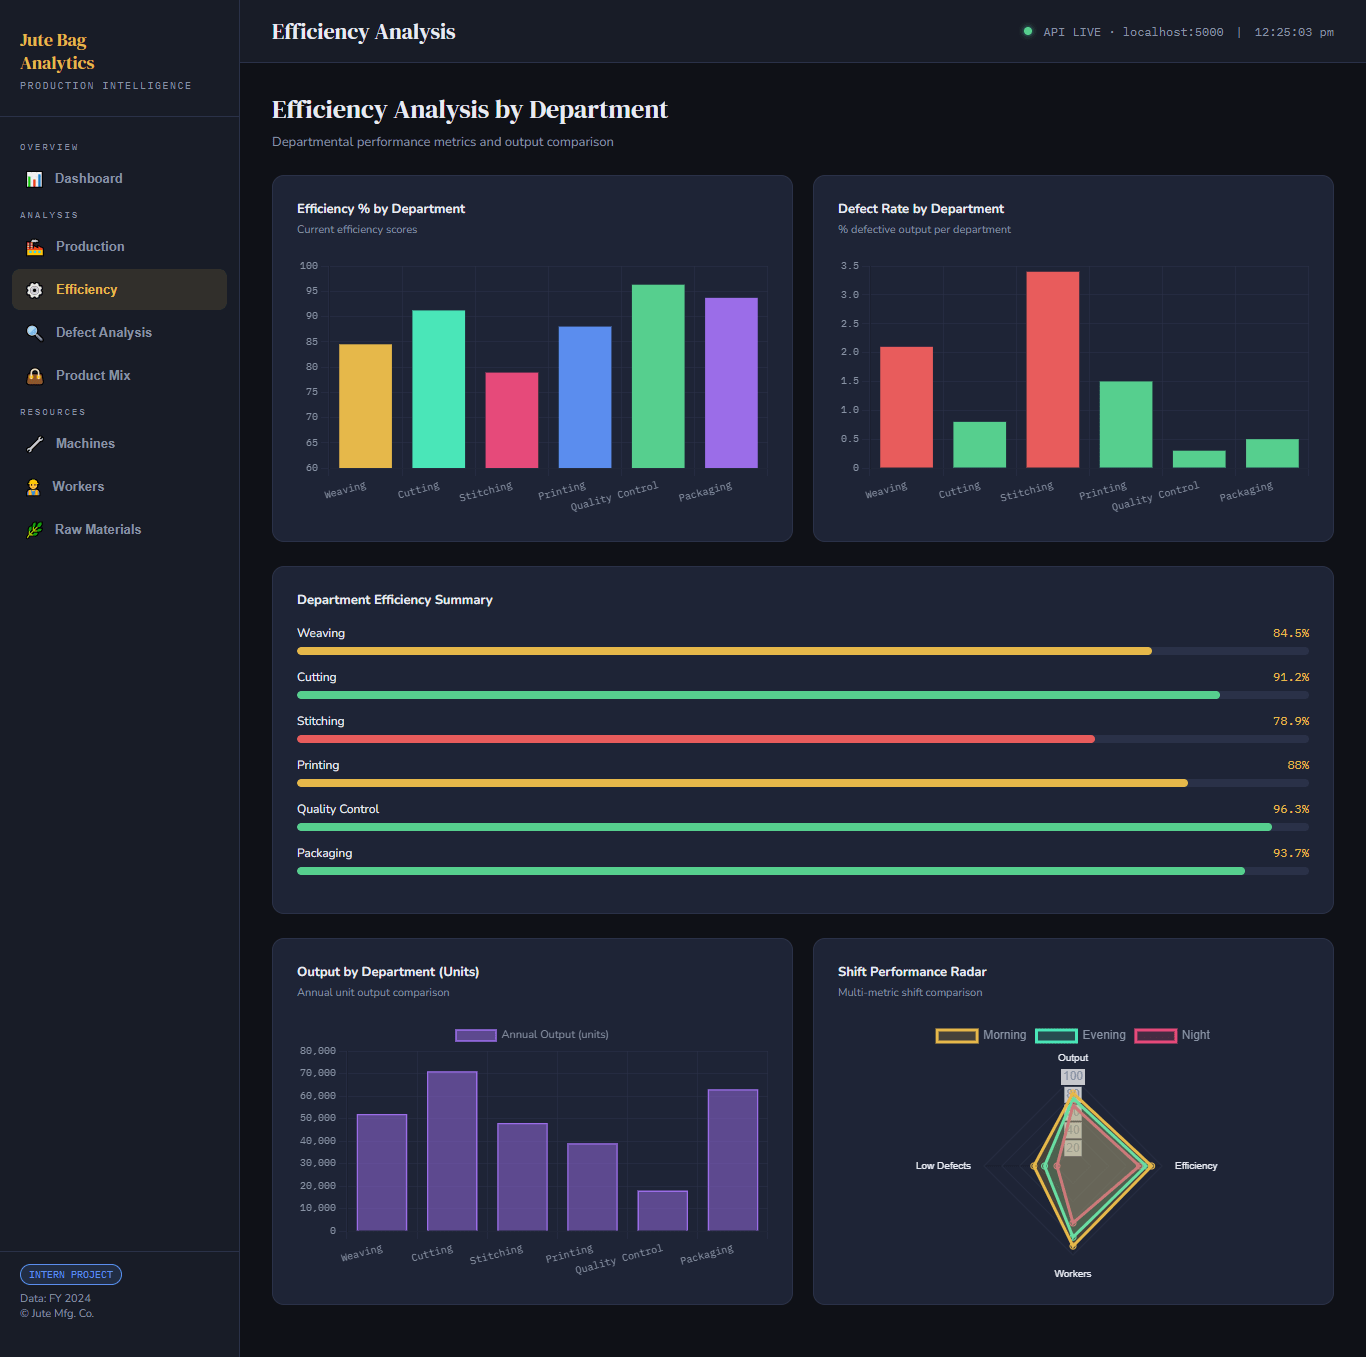1366x1357 pixels.
Task: Click the Raw Materials plant icon
Action: (x=34, y=530)
